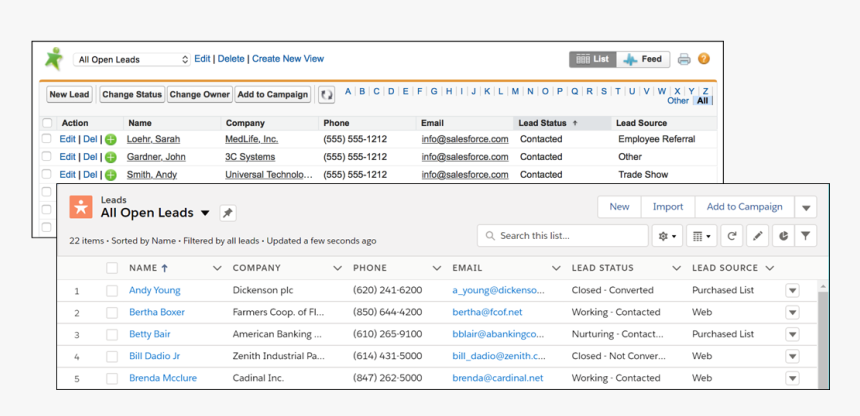Filter Classic list by letter M

coord(515,92)
